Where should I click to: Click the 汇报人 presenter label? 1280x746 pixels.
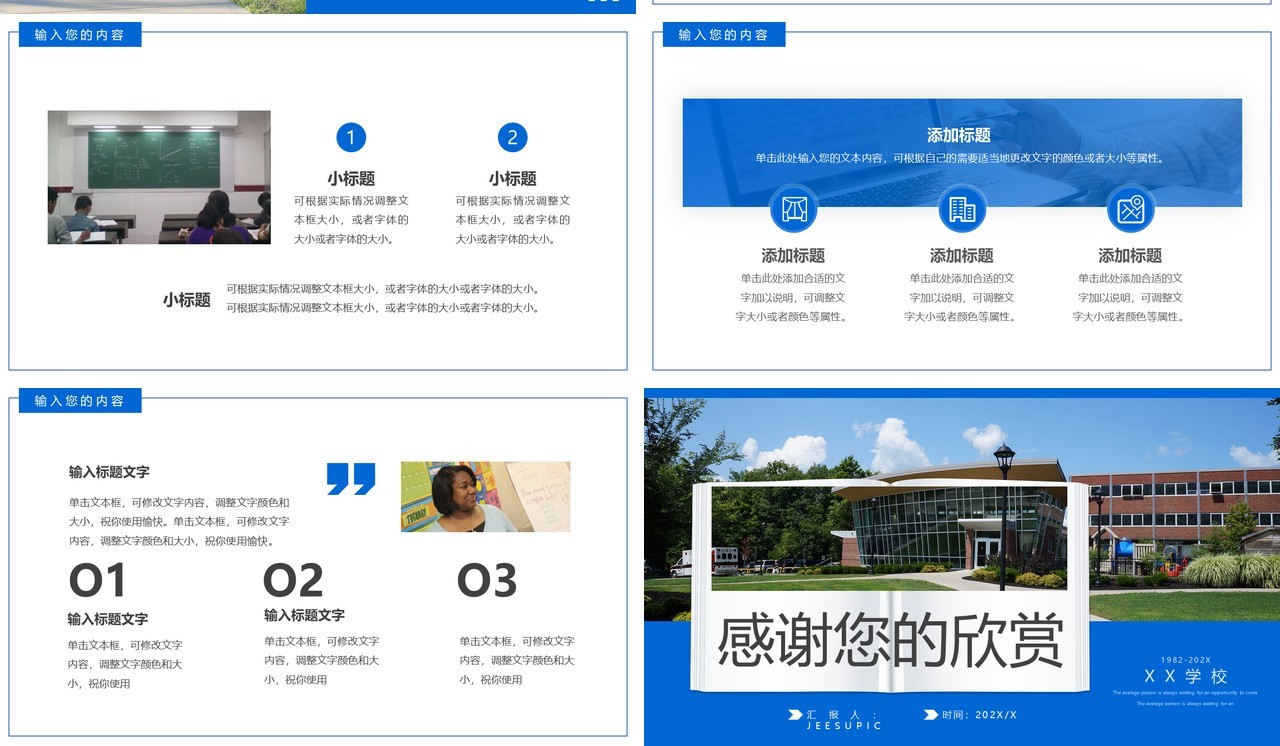tap(843, 715)
